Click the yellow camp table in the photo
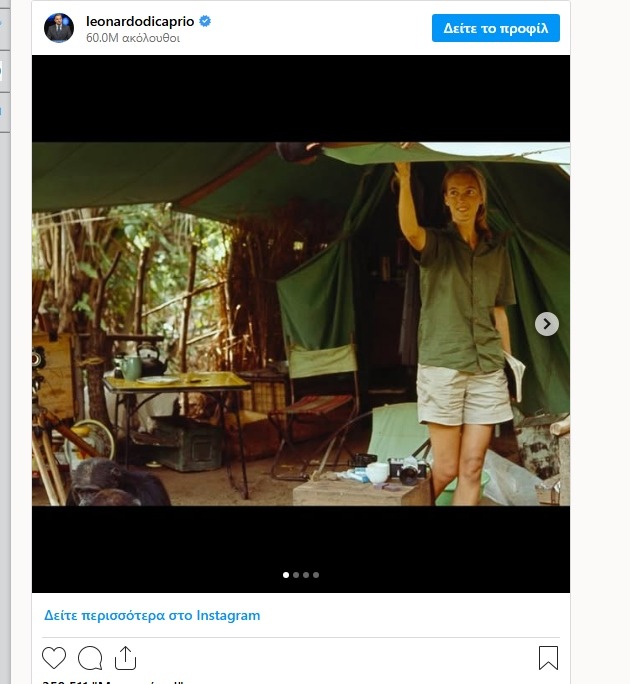 pos(175,382)
